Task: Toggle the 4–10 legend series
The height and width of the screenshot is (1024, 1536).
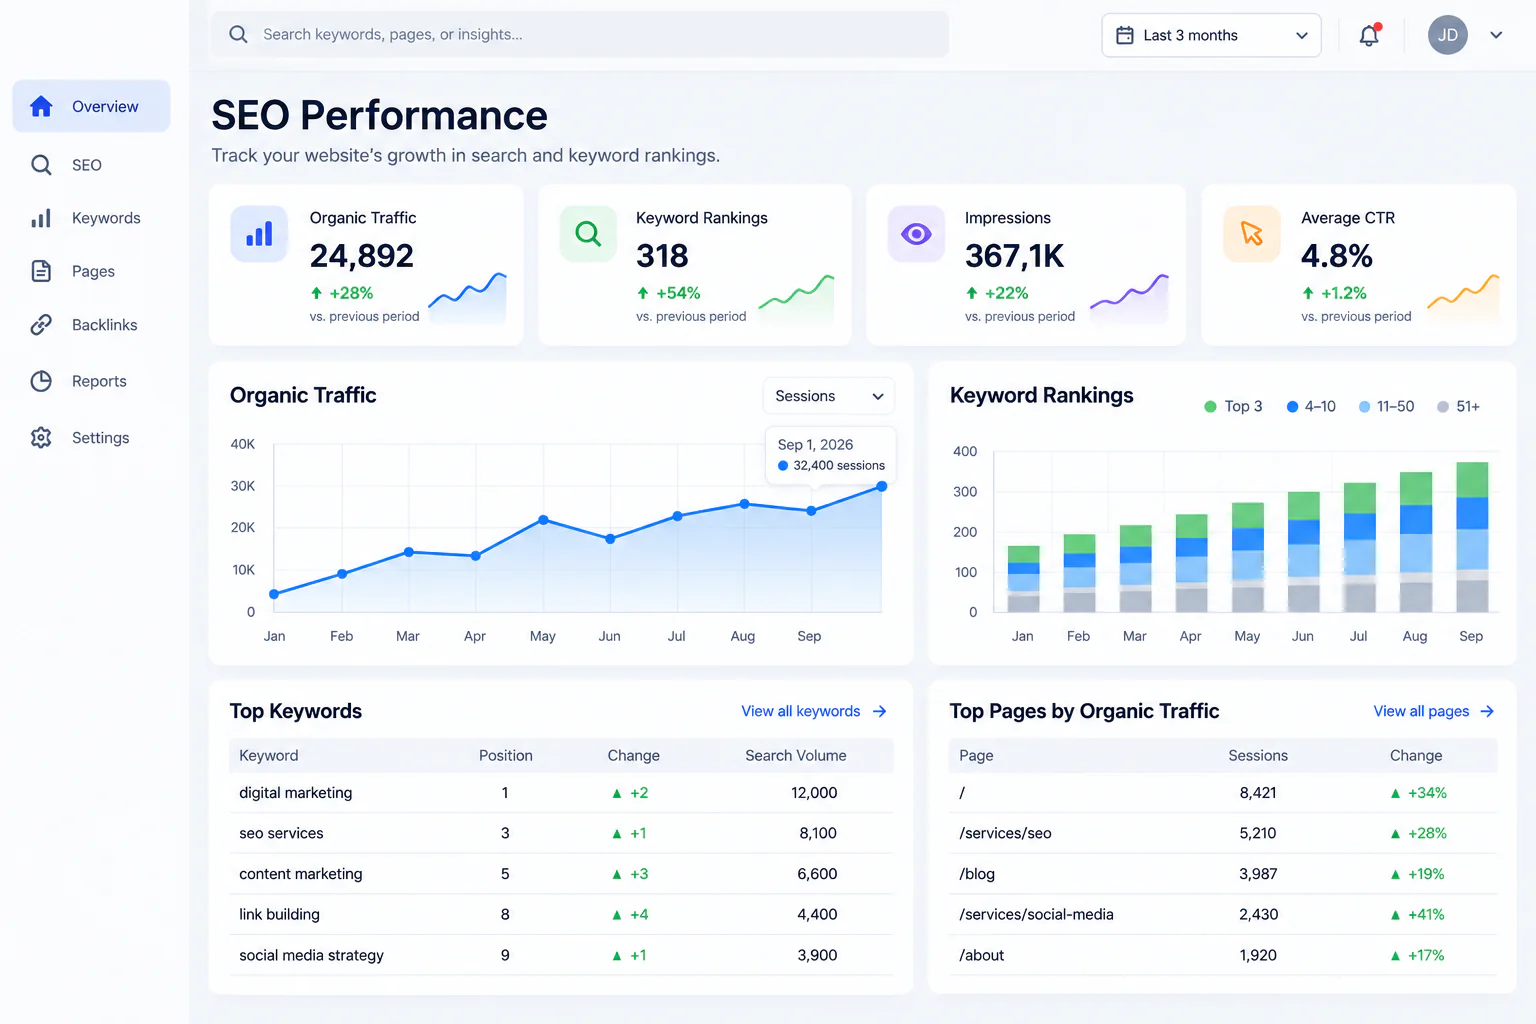Action: coord(1311,406)
